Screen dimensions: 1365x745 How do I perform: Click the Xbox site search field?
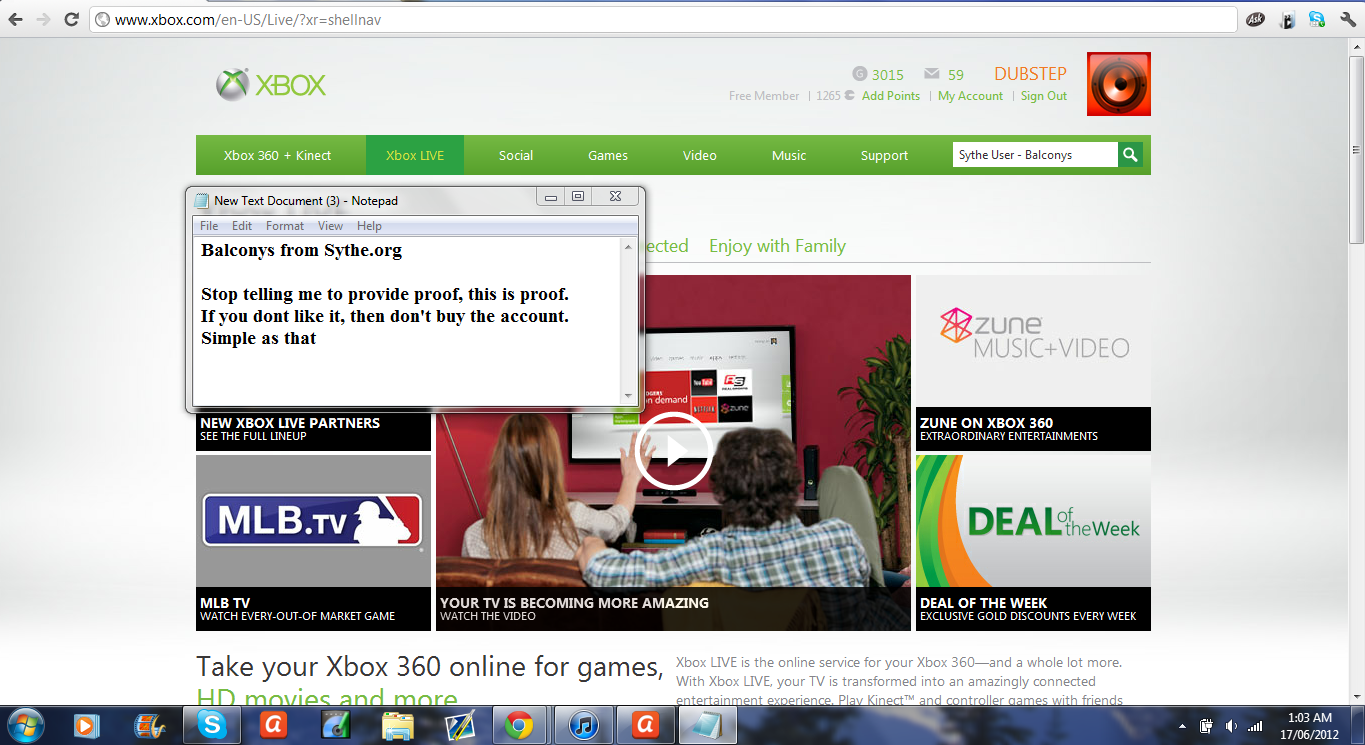[1034, 155]
